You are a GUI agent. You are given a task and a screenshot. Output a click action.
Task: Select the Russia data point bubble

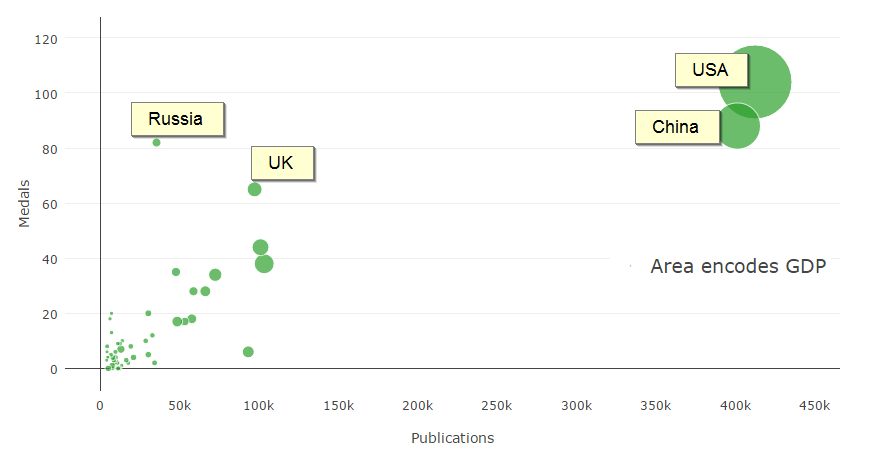156,142
